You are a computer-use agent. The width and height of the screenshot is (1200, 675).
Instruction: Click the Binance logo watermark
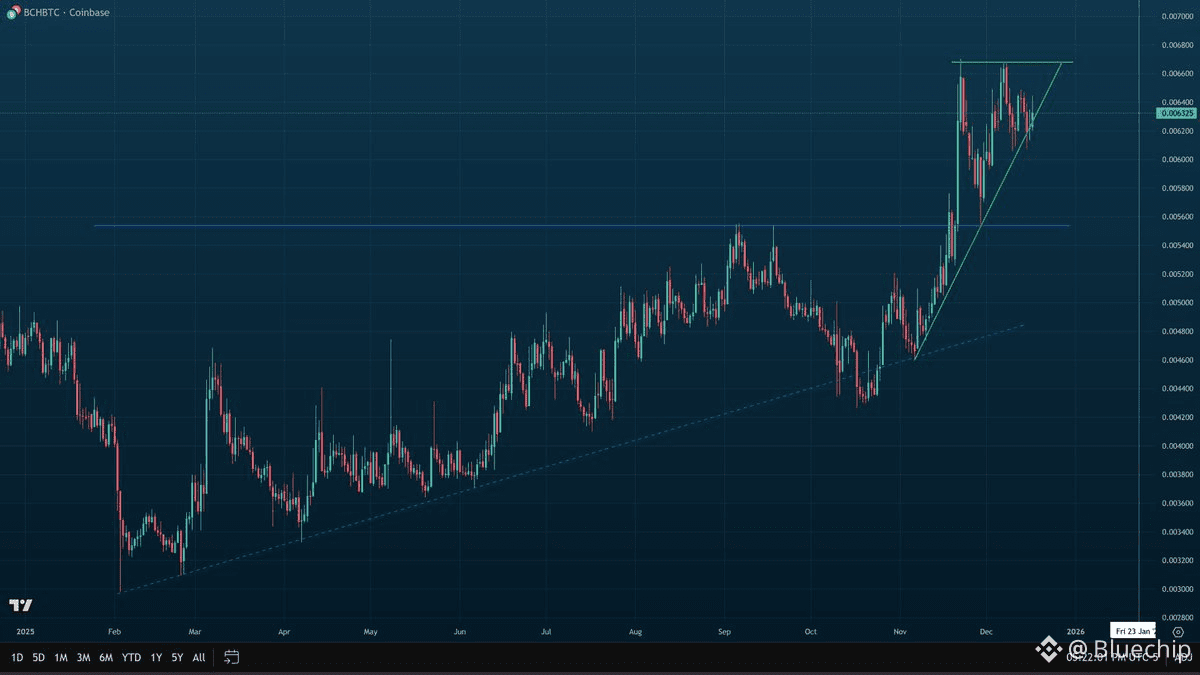1048,650
